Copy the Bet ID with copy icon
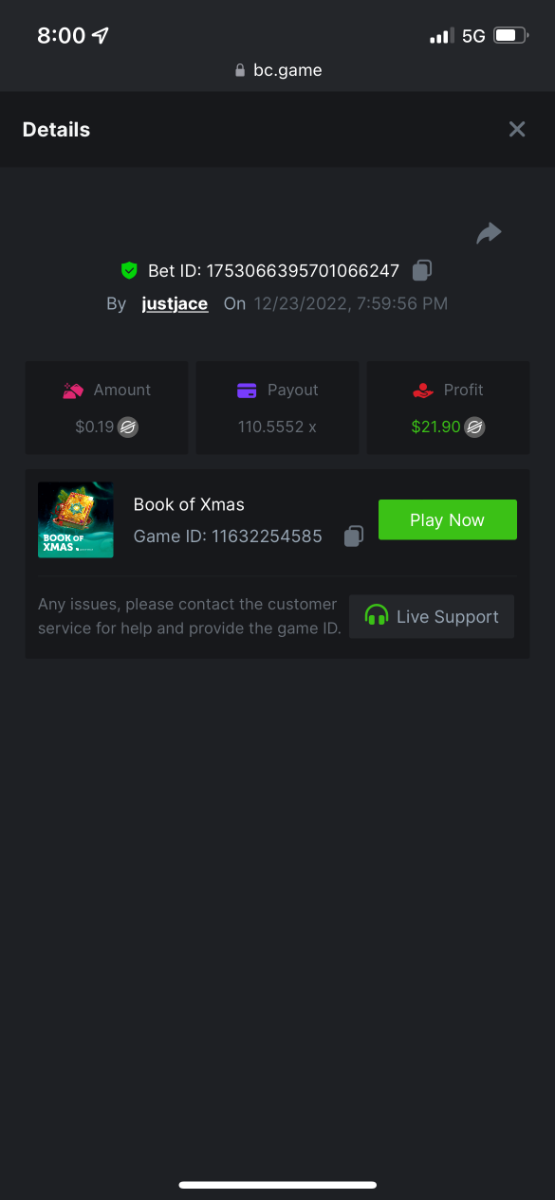Screen dimensions: 555x1200 click(422, 270)
